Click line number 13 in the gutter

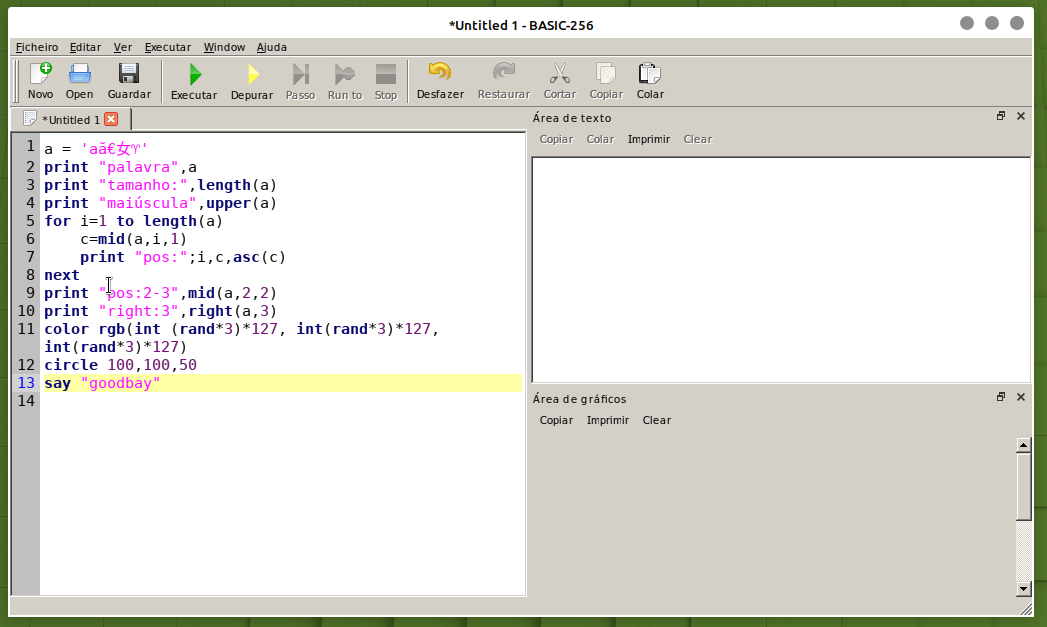tap(26, 383)
